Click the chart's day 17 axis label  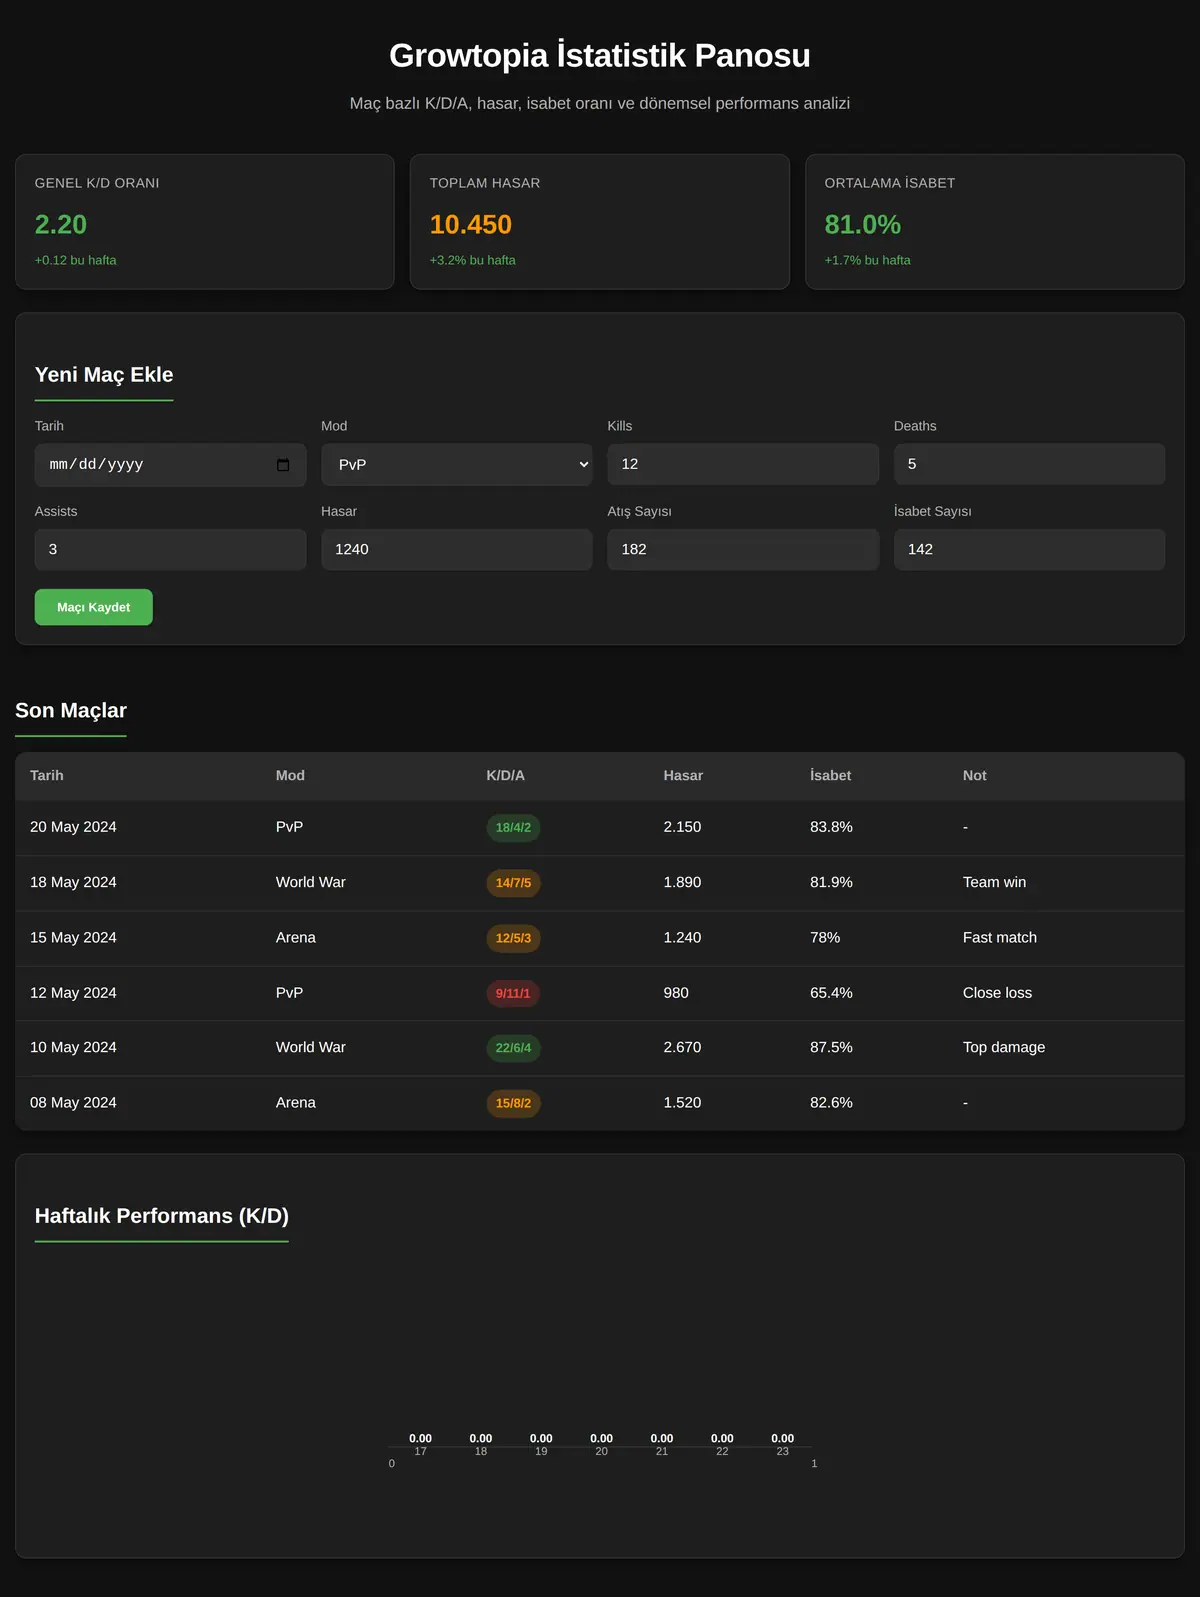[x=421, y=1452]
